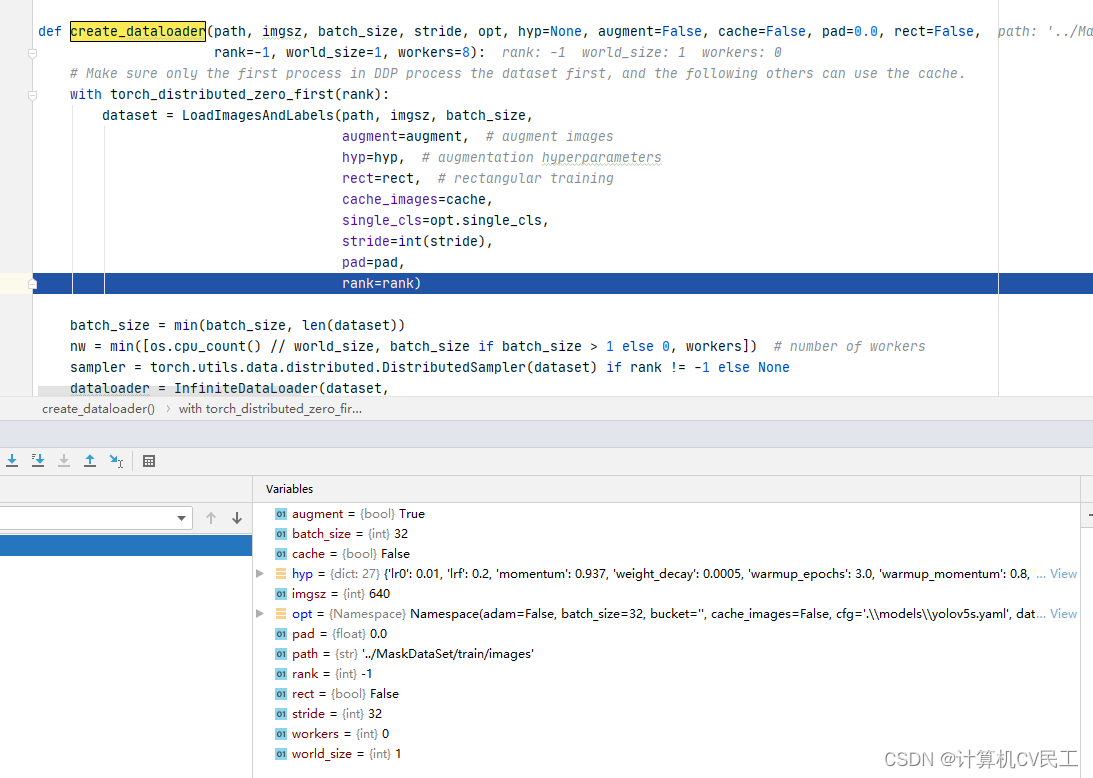Select the augment variable row
Image resolution: width=1093 pixels, height=778 pixels.
tap(666, 514)
